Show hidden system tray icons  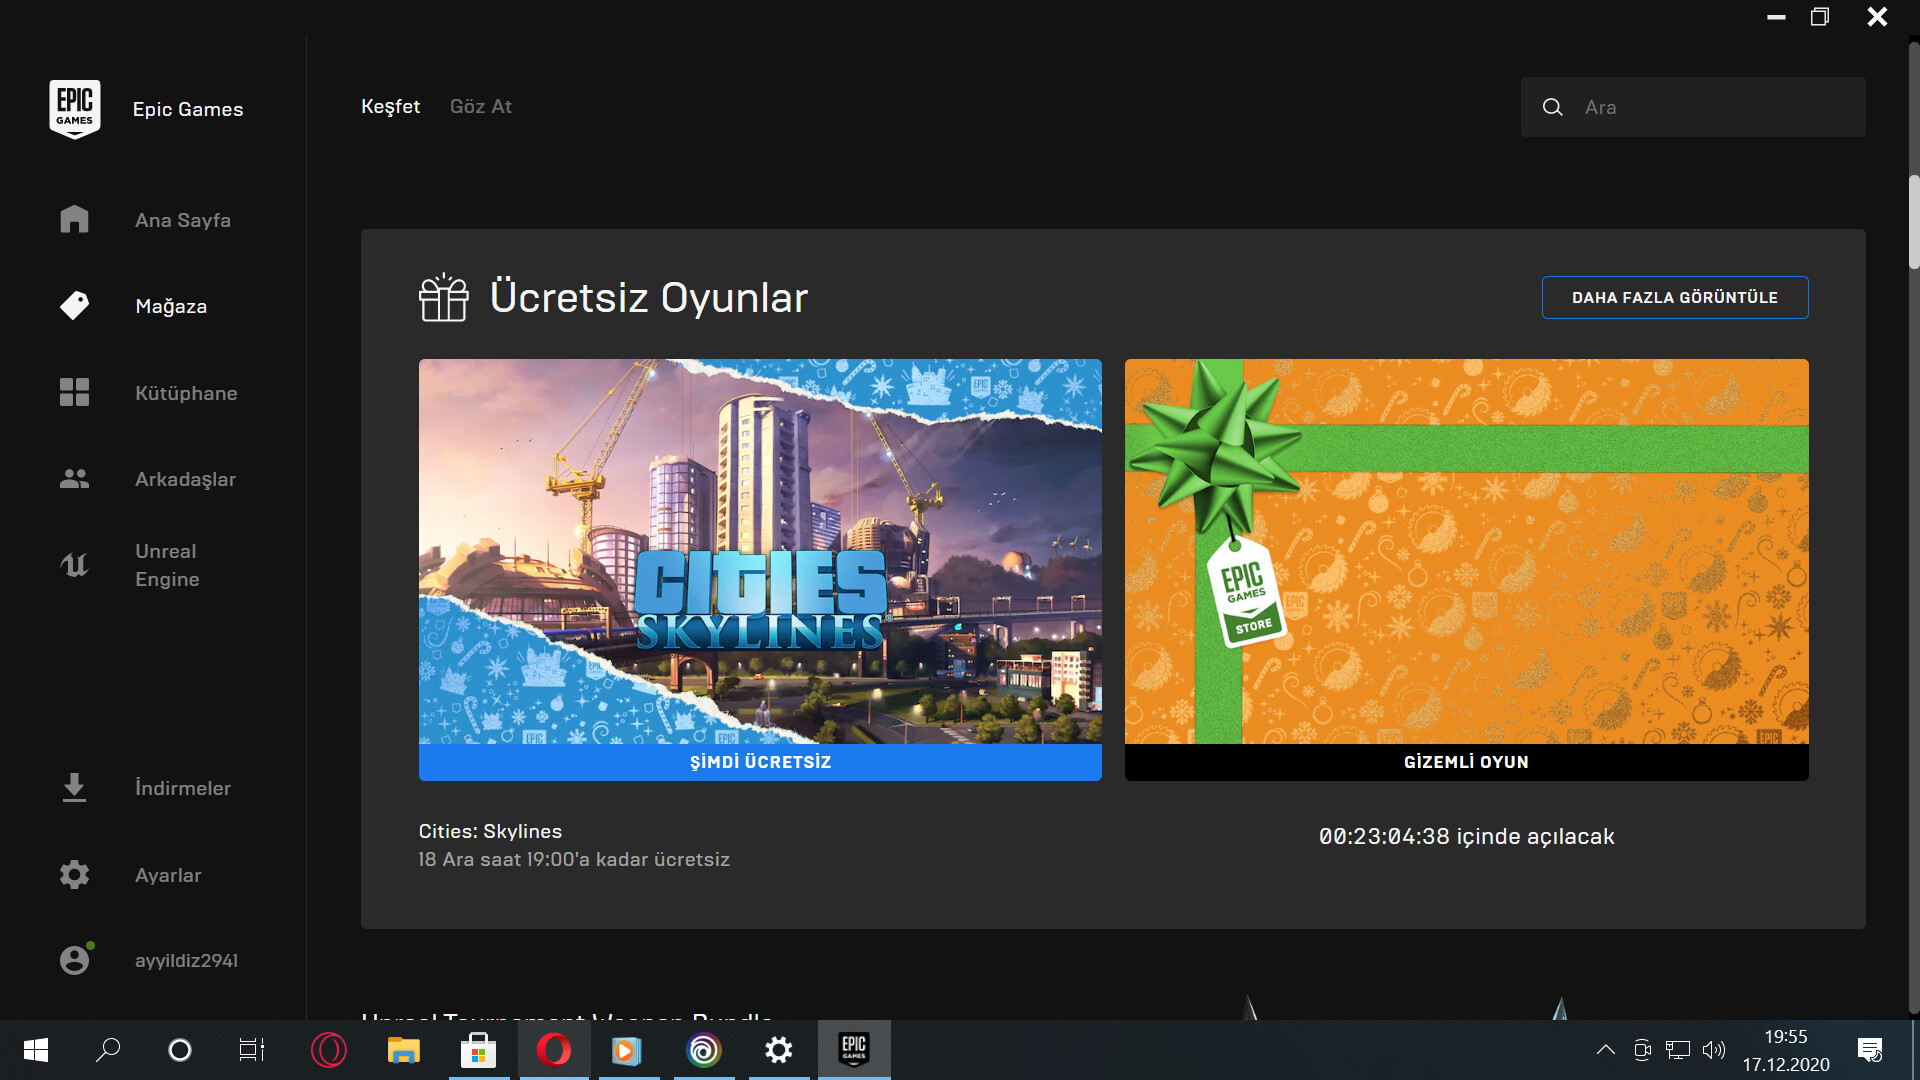point(1606,1050)
